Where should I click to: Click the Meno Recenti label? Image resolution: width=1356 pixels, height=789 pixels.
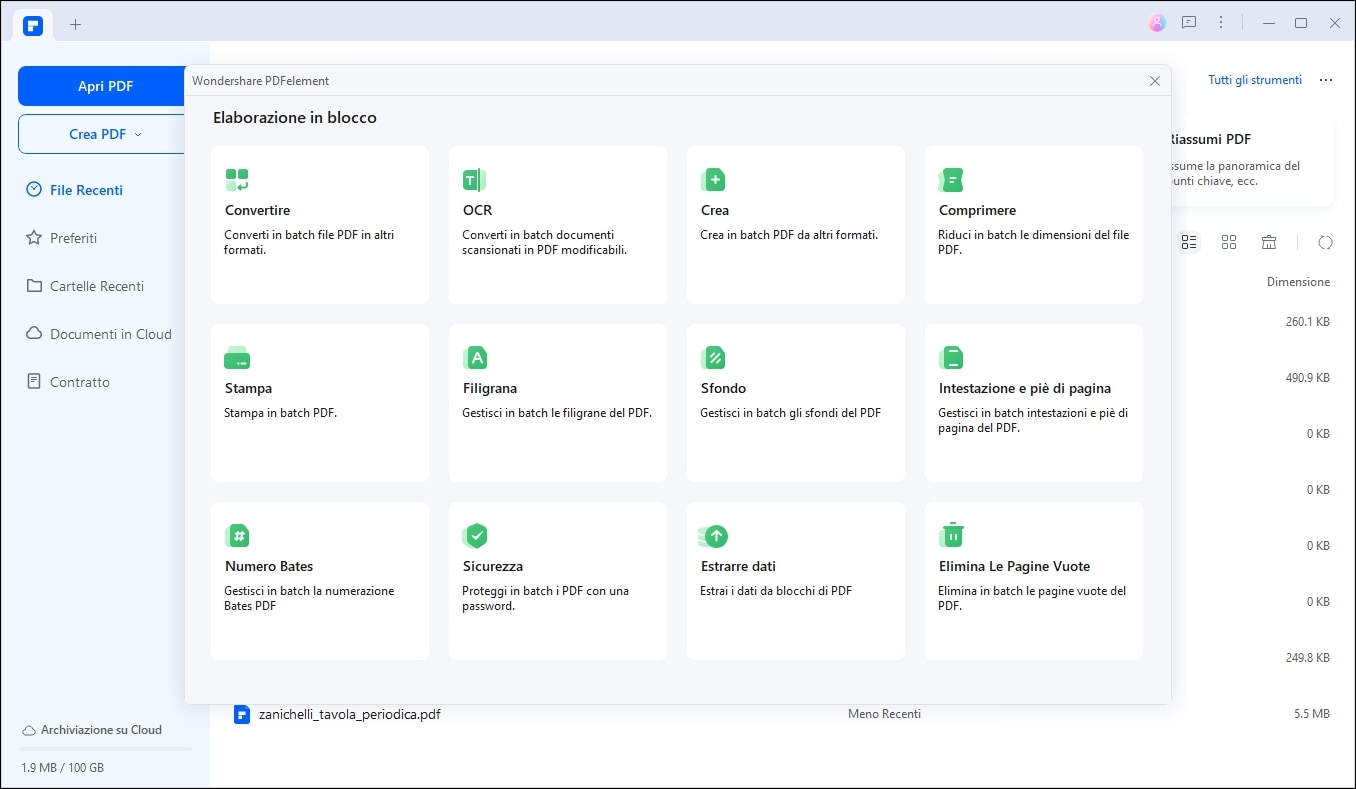coord(884,714)
